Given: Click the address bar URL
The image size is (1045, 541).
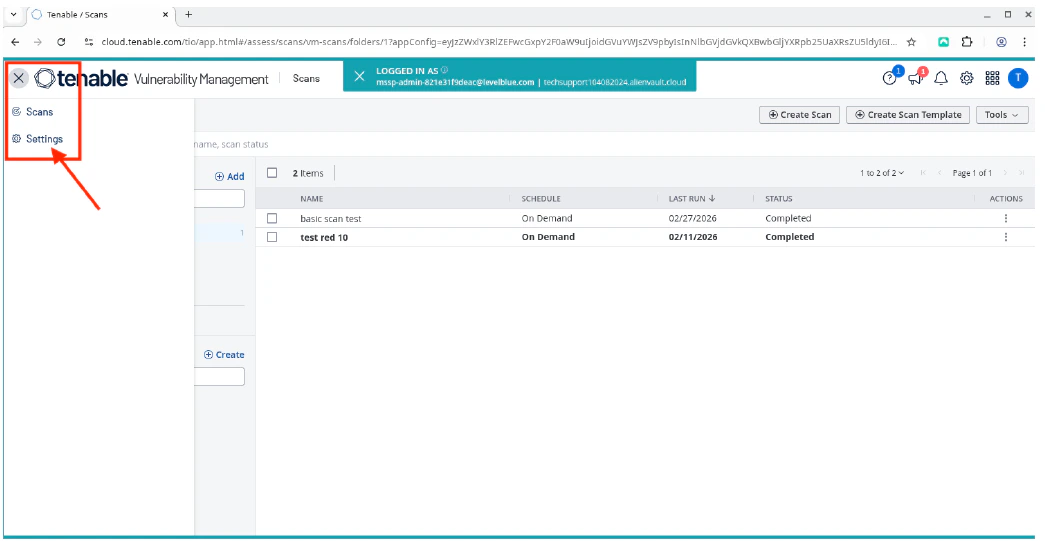Looking at the screenshot, I should click(499, 41).
